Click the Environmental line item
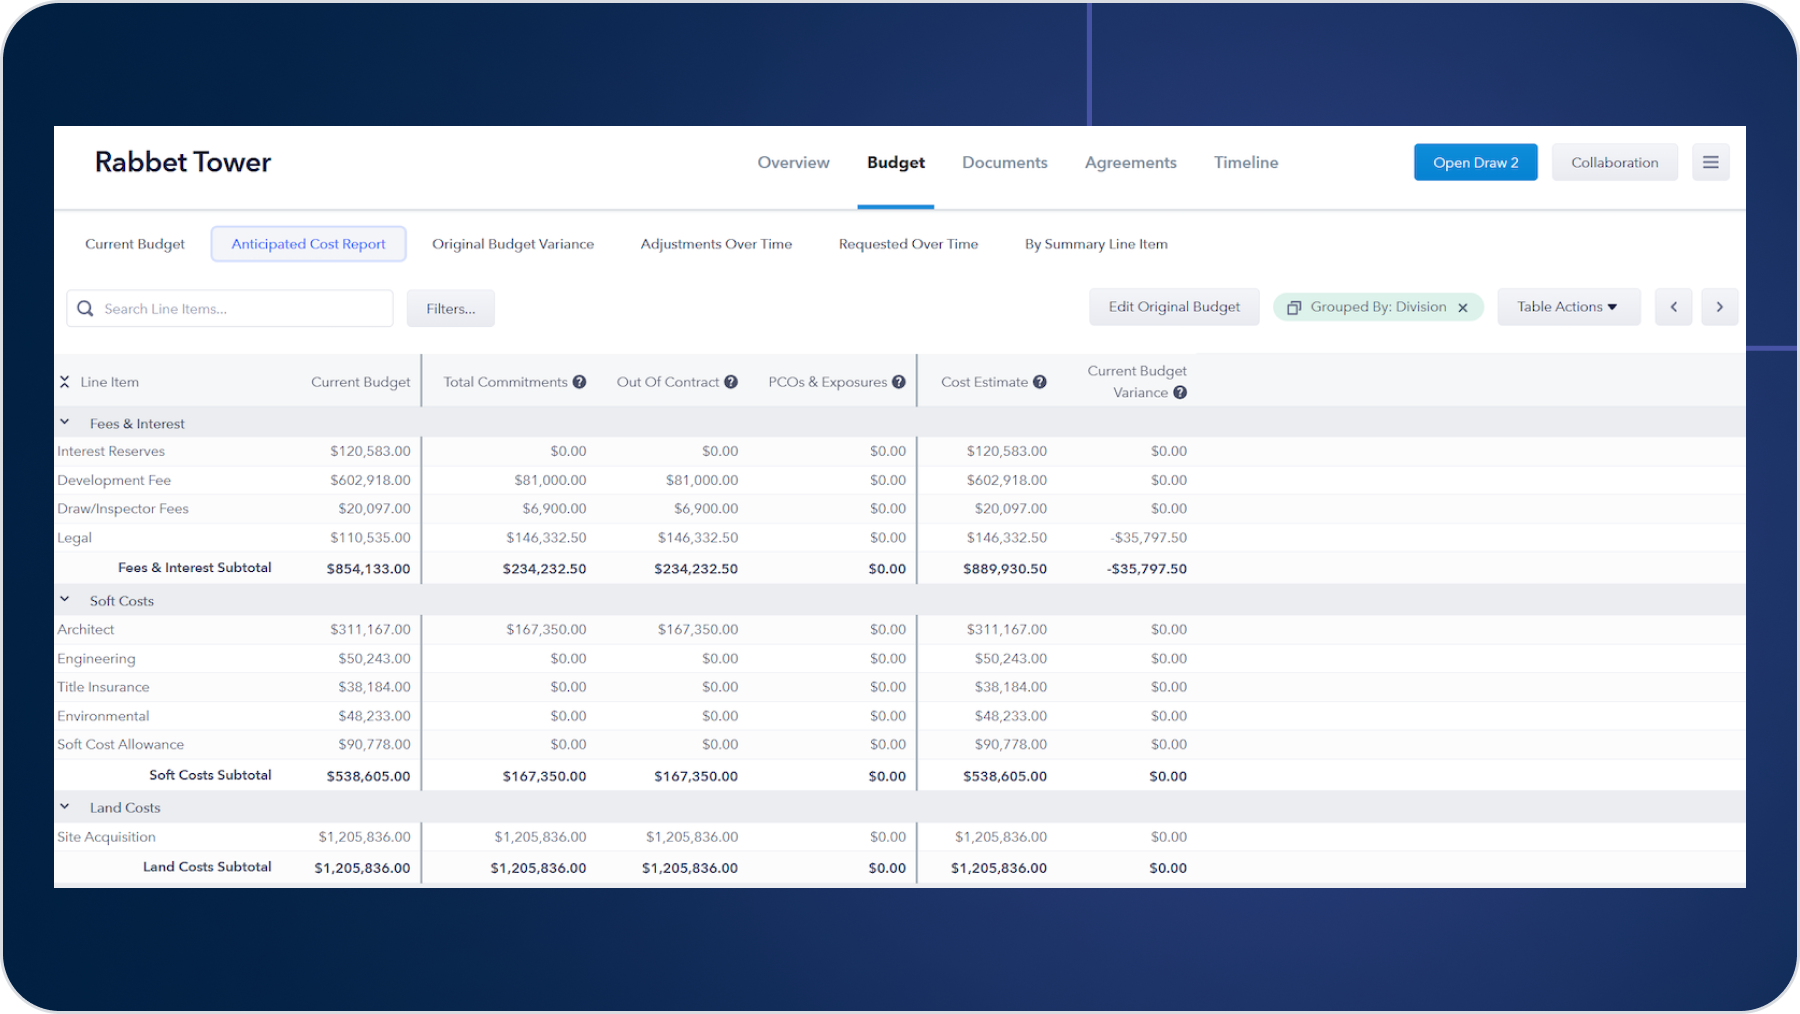 point(103,716)
